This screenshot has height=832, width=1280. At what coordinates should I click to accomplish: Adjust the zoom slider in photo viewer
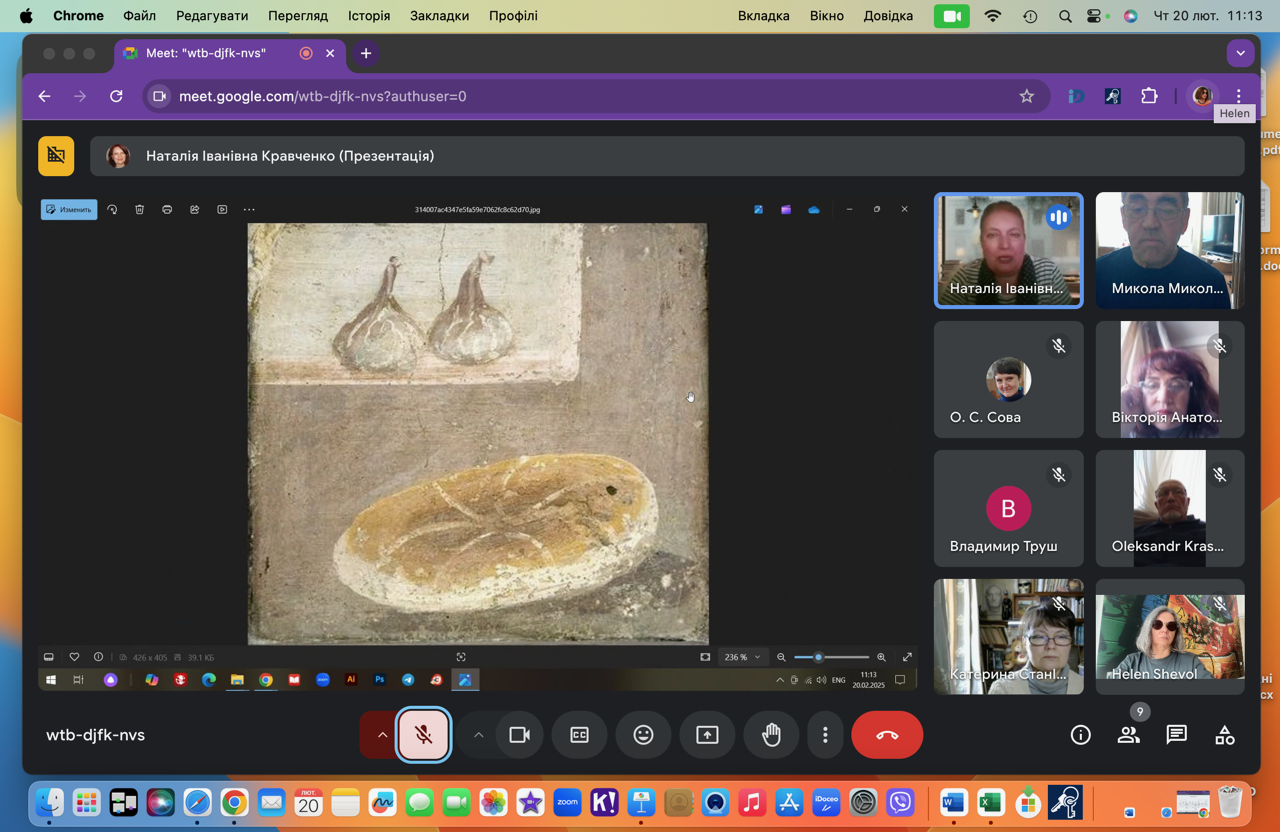tap(831, 657)
